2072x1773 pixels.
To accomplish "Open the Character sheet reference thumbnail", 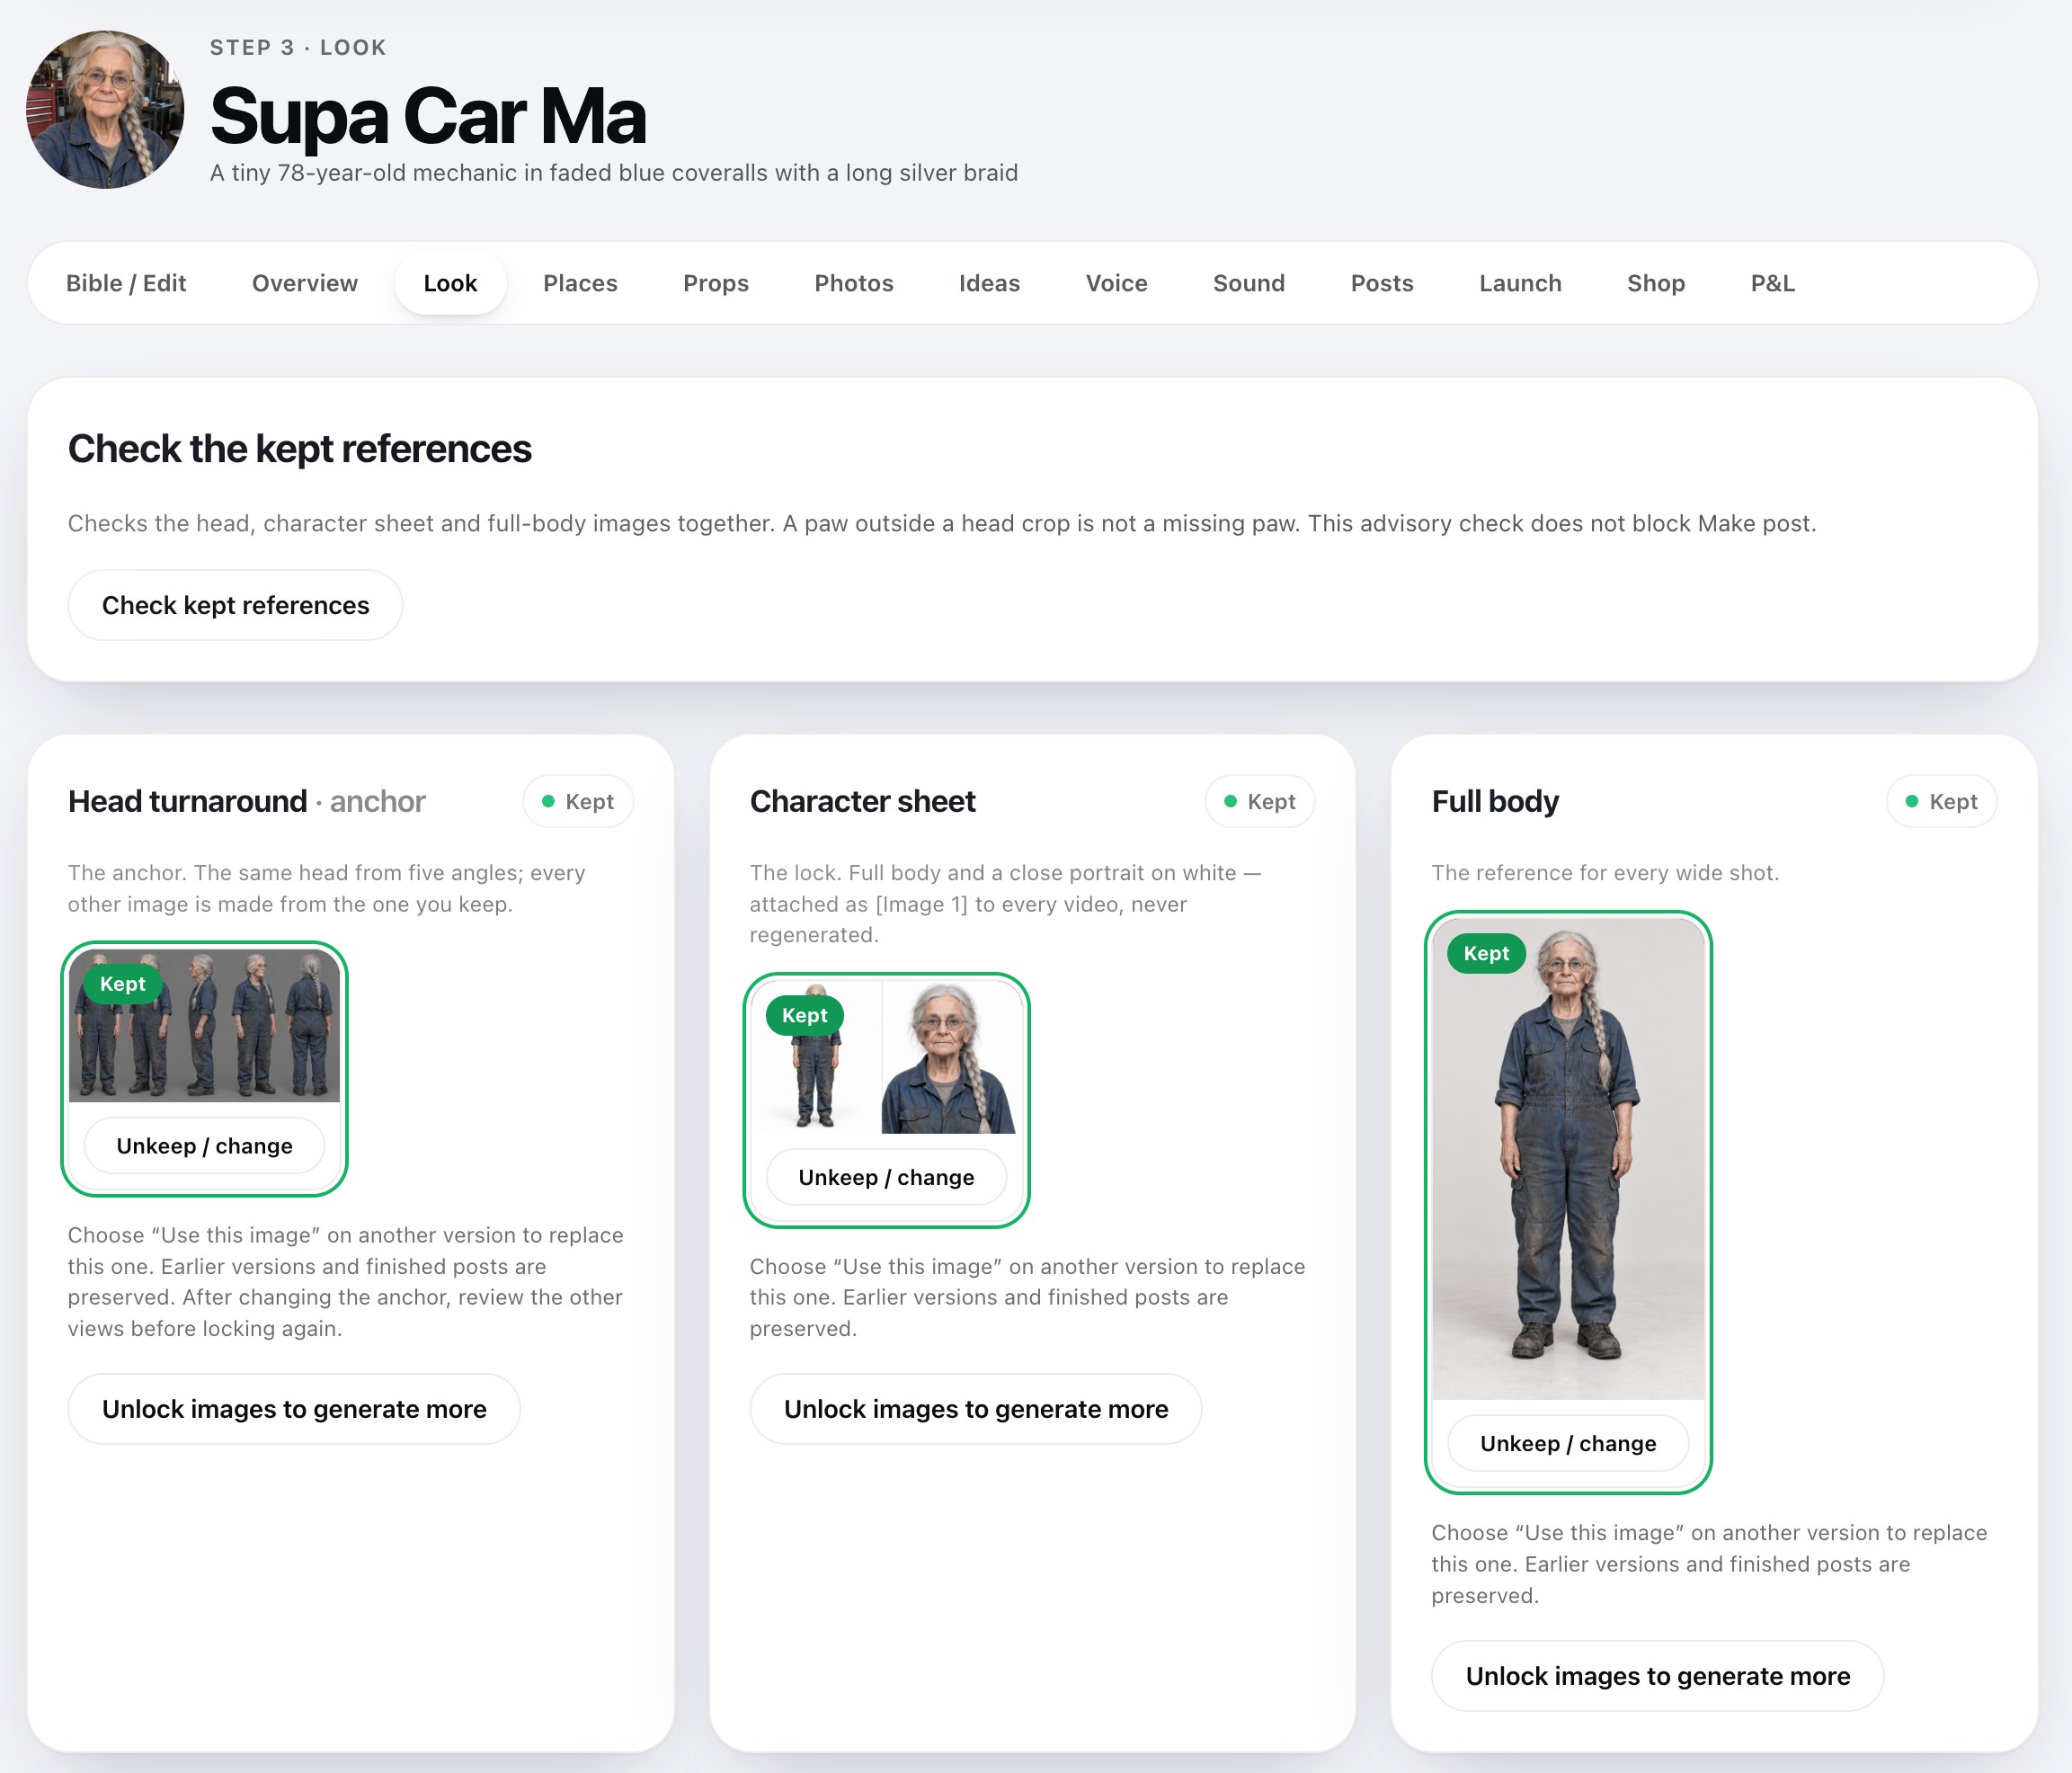I will click(886, 1057).
